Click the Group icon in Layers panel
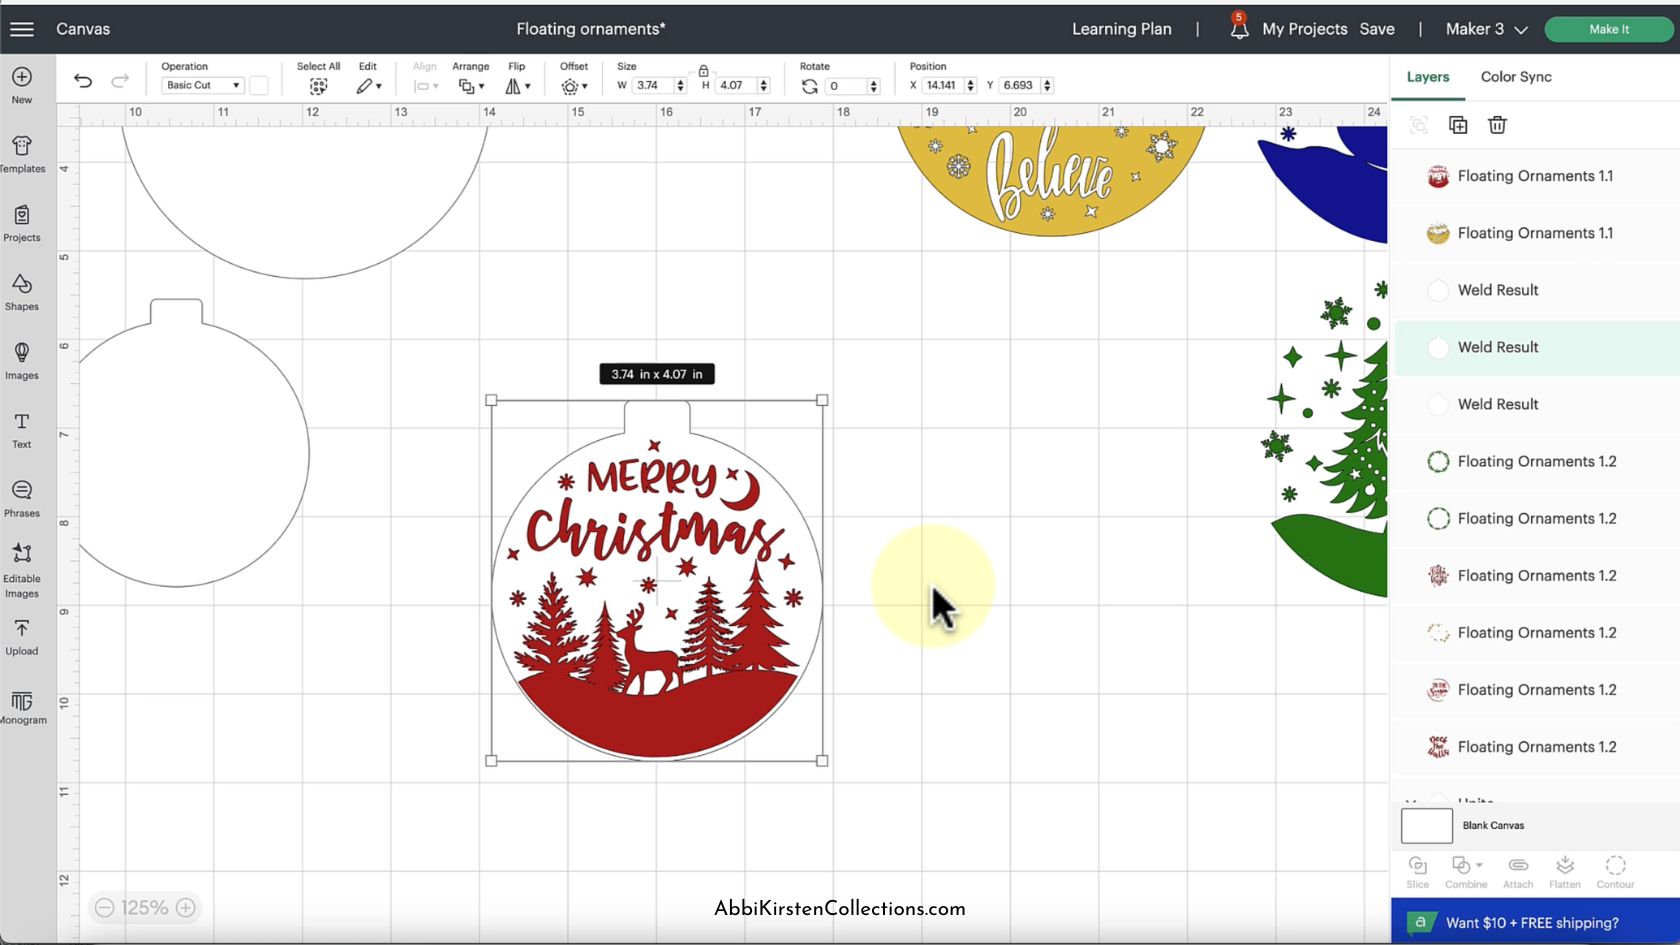1680x945 pixels. tap(1418, 125)
